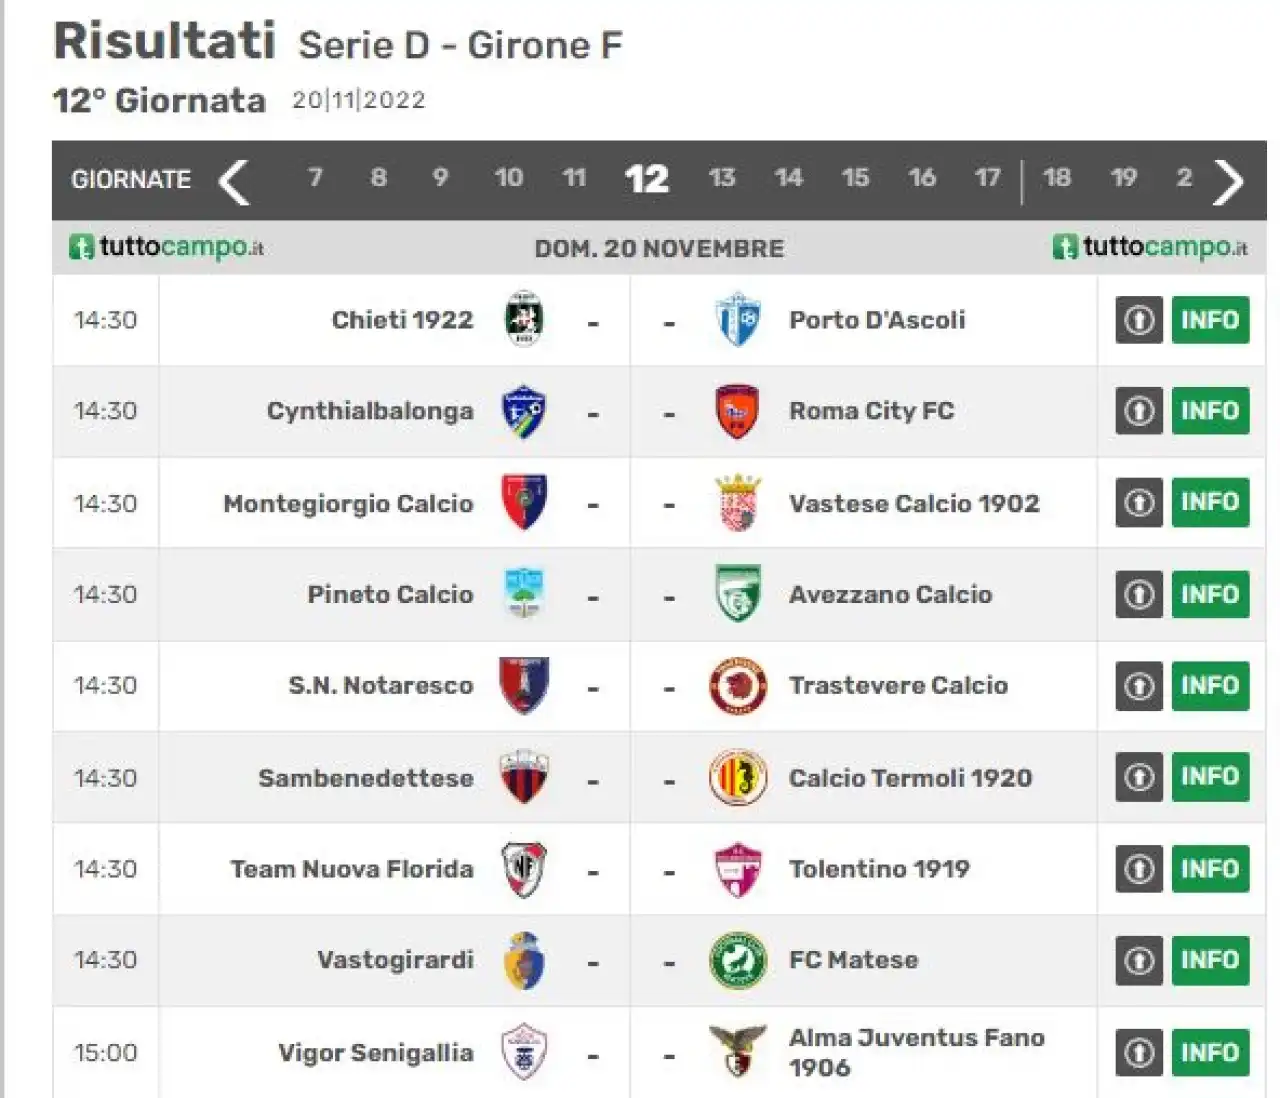The height and width of the screenshot is (1098, 1280).
Task: Select the Trastevere Calcio team logo
Action: tap(738, 686)
